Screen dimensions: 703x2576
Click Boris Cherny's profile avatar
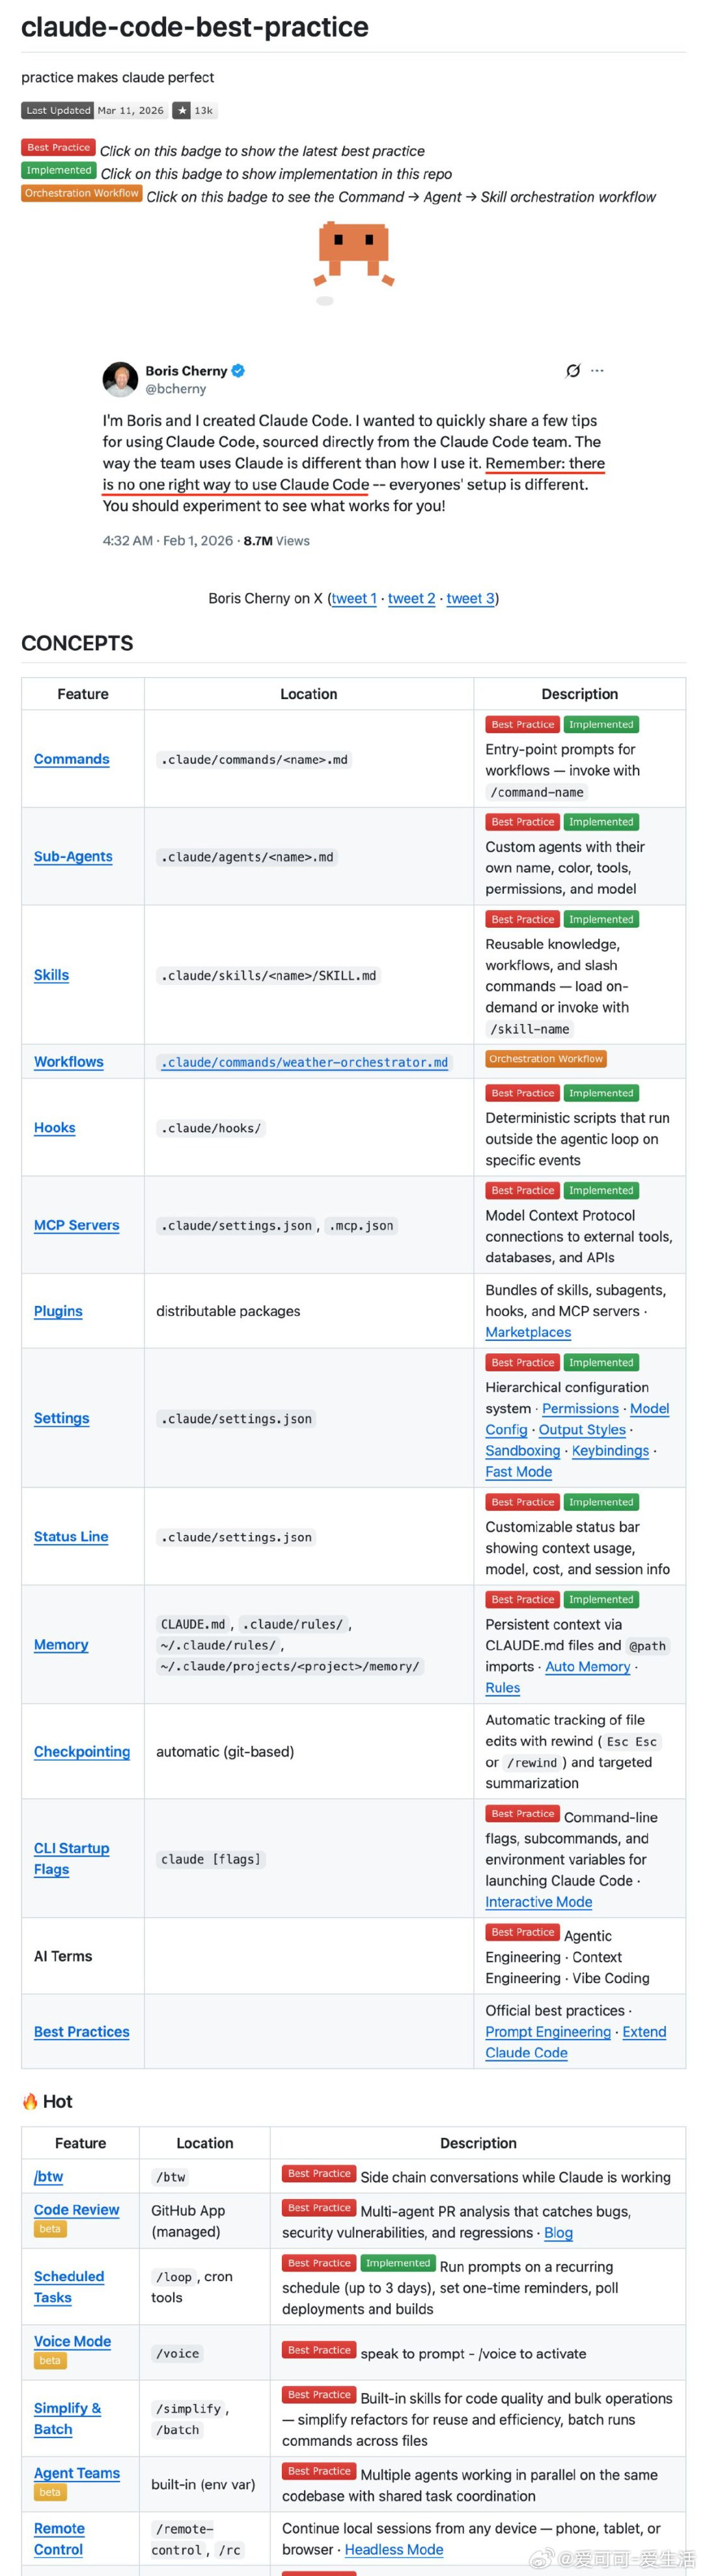tap(120, 379)
